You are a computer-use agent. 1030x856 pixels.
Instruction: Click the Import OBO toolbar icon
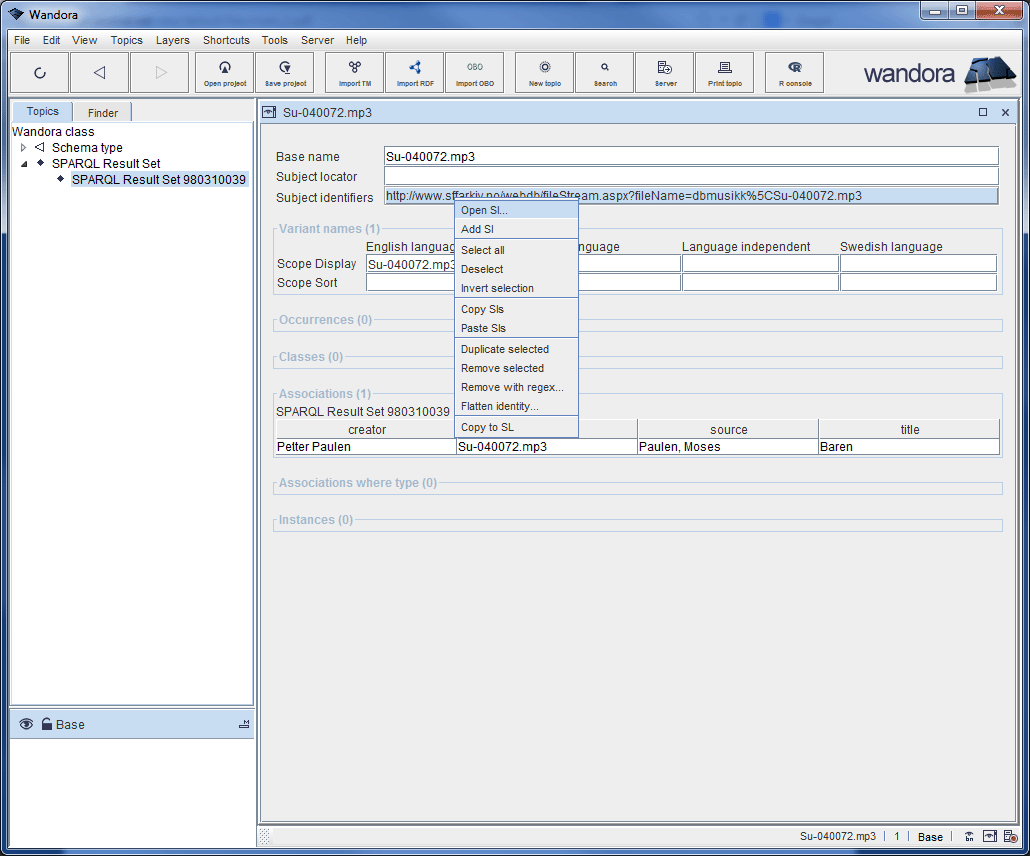[x=475, y=72]
